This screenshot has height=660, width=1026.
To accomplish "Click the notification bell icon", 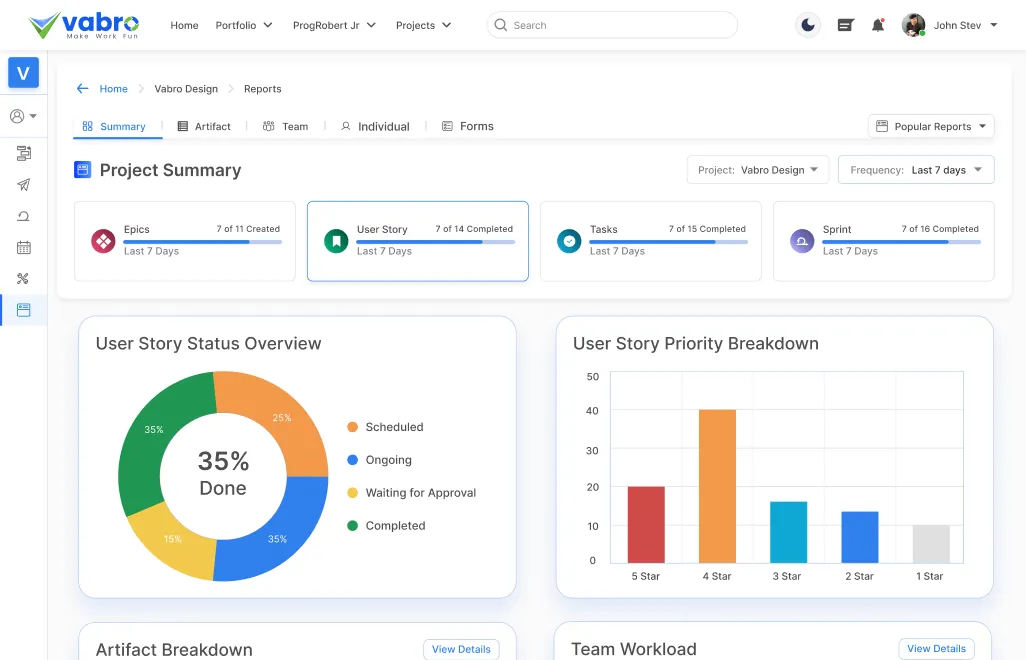I will (x=878, y=25).
